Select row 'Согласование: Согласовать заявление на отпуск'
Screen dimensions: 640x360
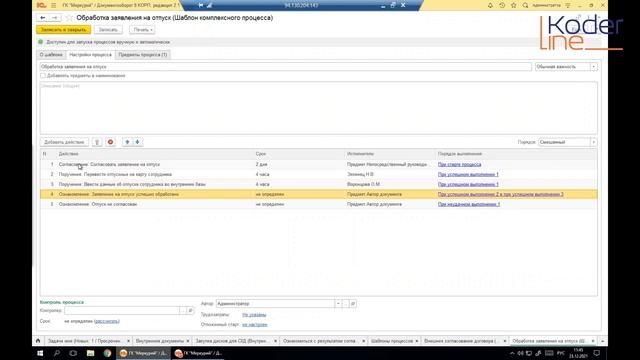pos(318,164)
